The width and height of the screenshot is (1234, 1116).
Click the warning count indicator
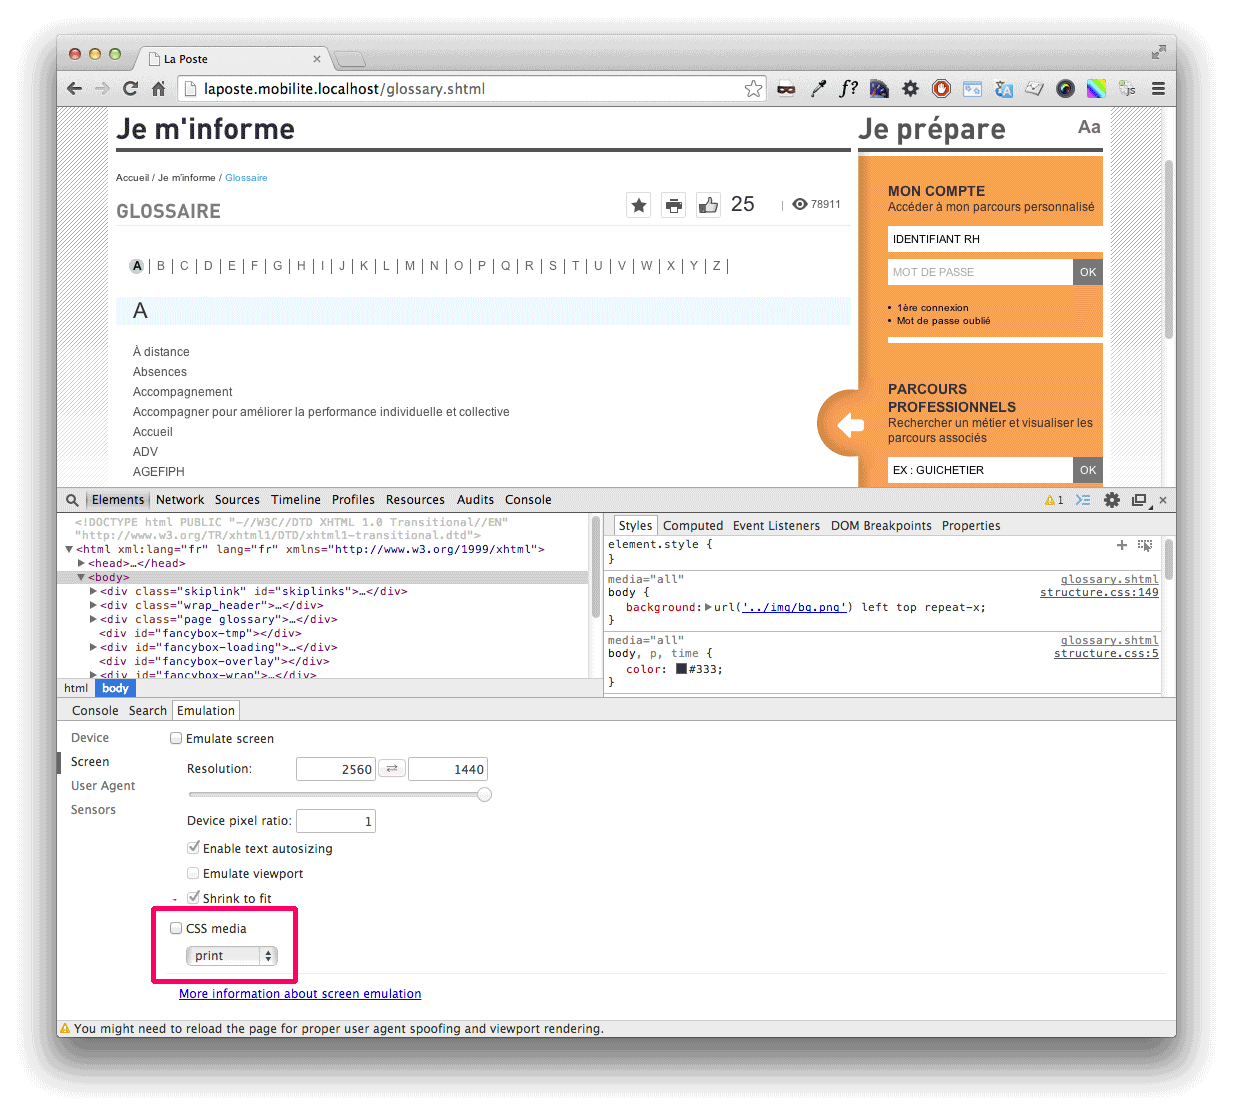(1054, 500)
